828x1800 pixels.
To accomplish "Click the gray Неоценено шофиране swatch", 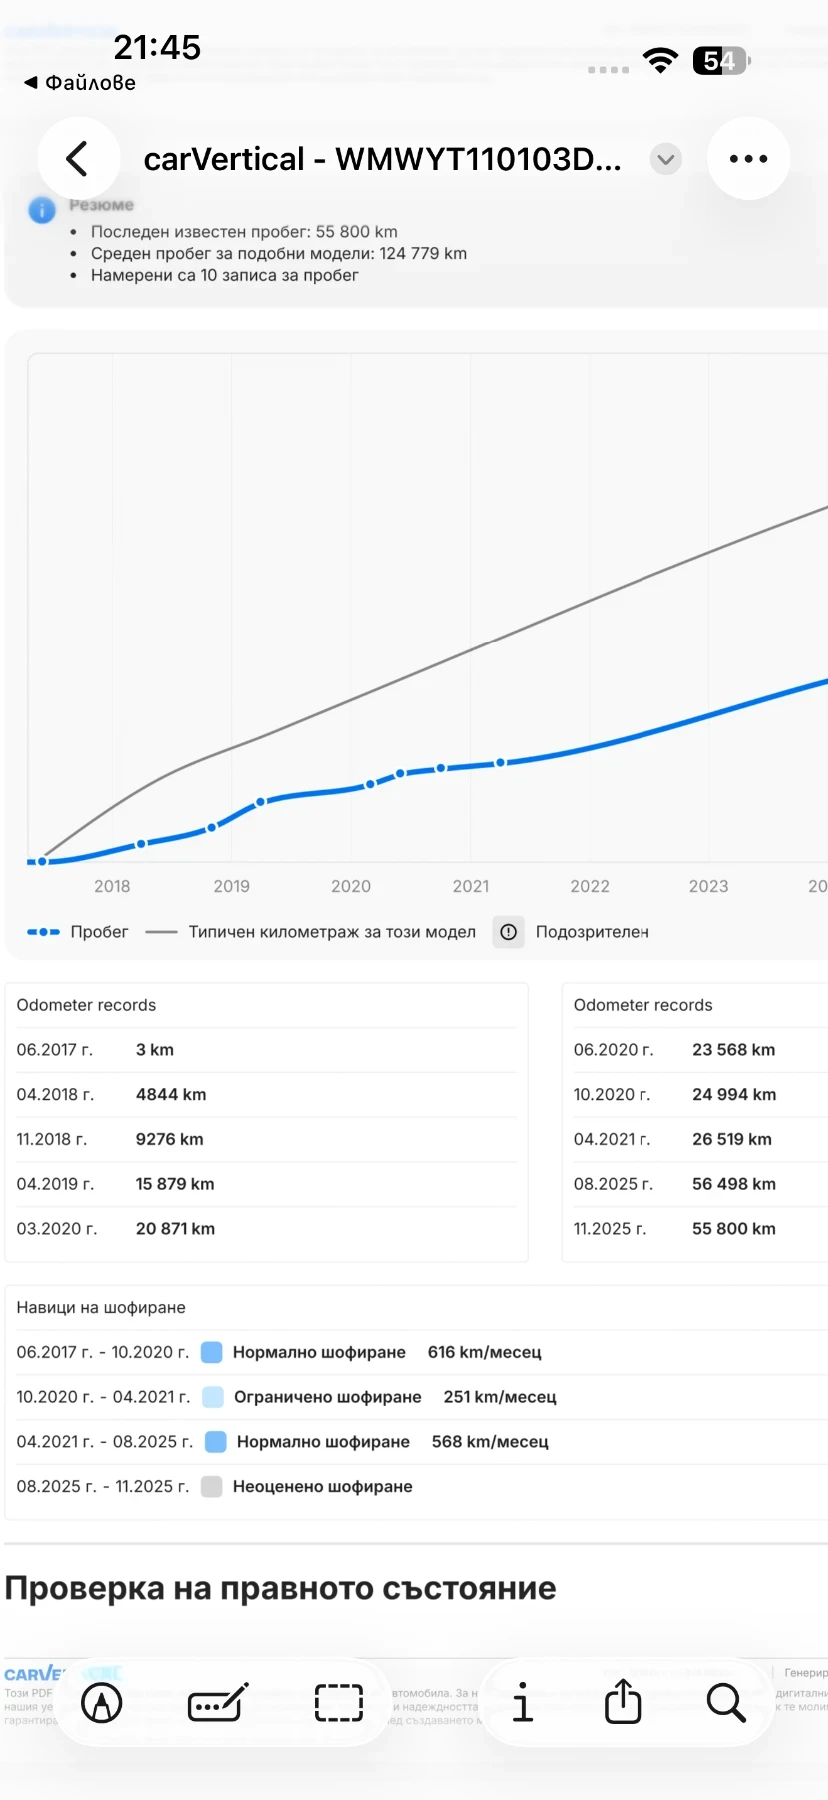I will pyautogui.click(x=212, y=1487).
